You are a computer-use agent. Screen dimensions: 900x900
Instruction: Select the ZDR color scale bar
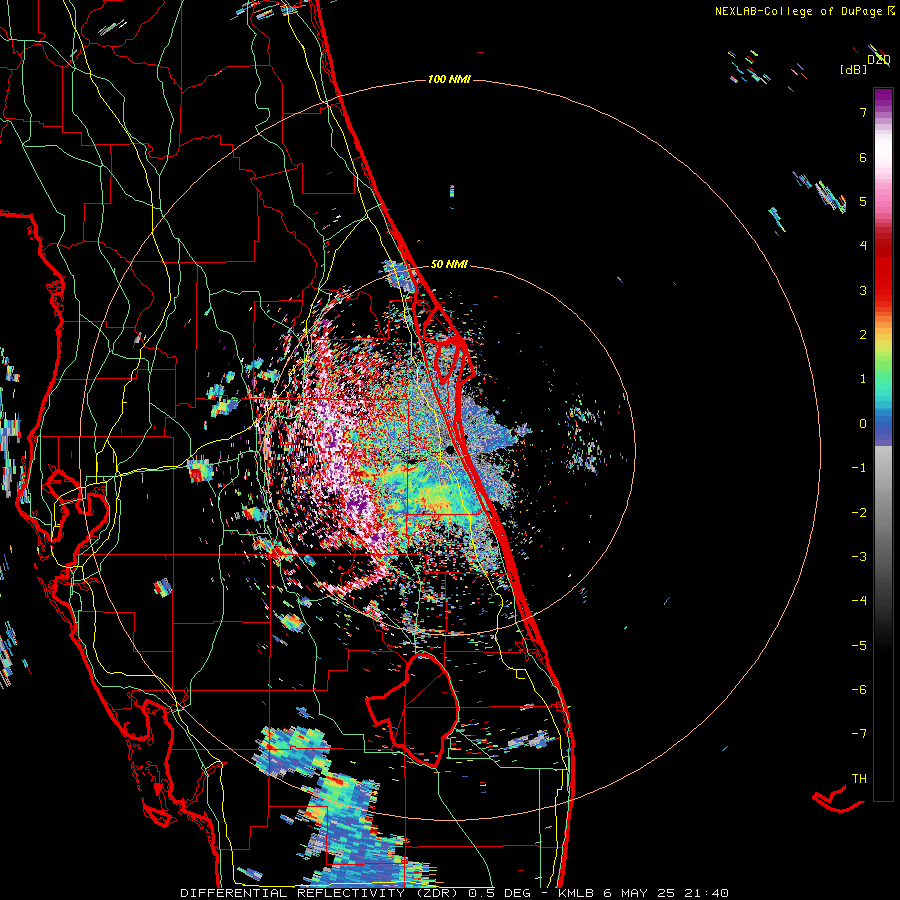tap(883, 444)
